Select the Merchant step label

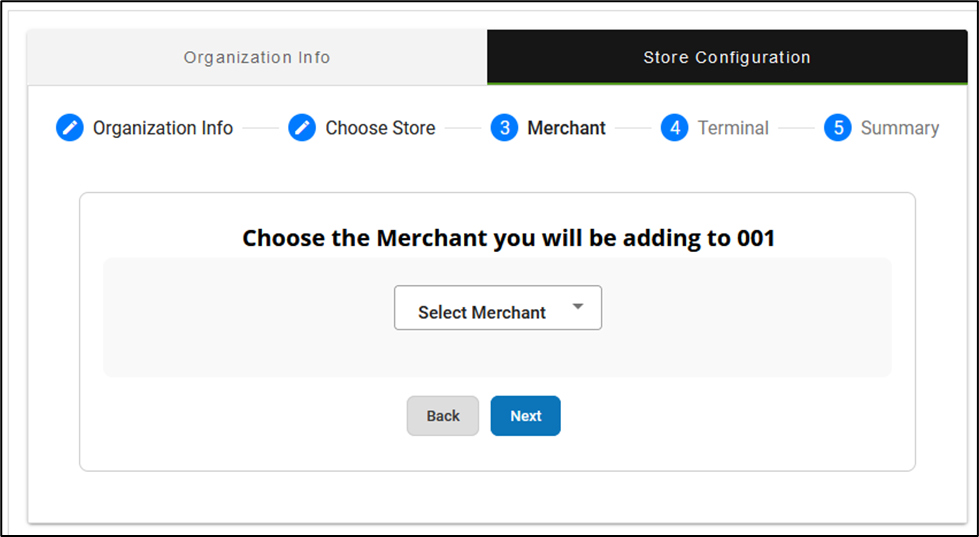pyautogui.click(x=566, y=128)
